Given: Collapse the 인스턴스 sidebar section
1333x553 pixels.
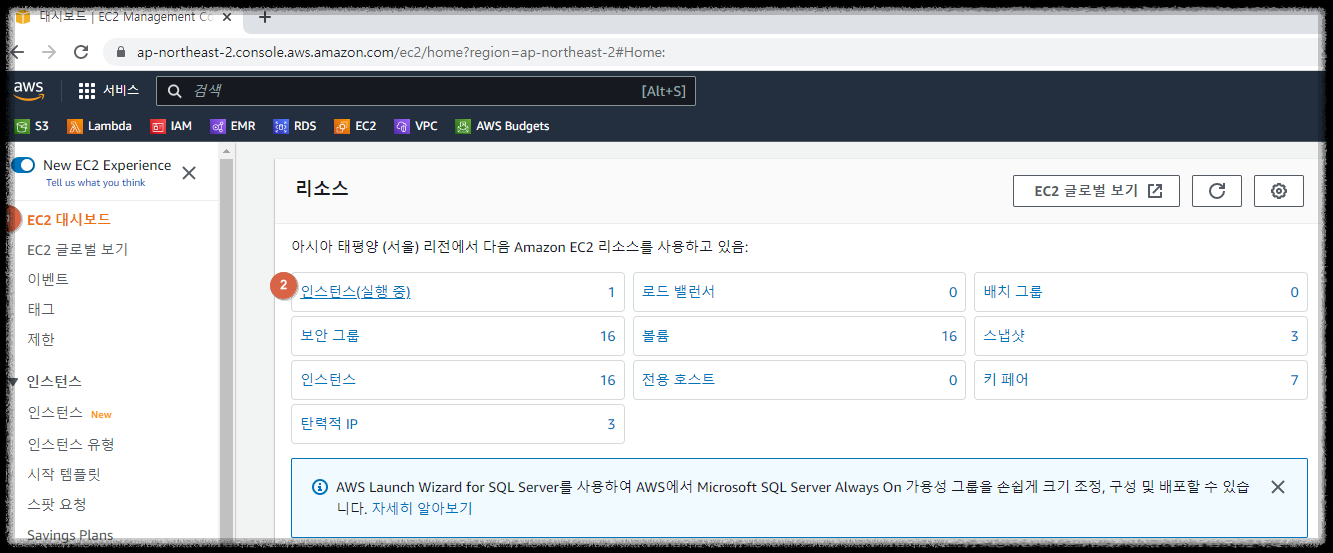Looking at the screenshot, I should [x=13, y=382].
